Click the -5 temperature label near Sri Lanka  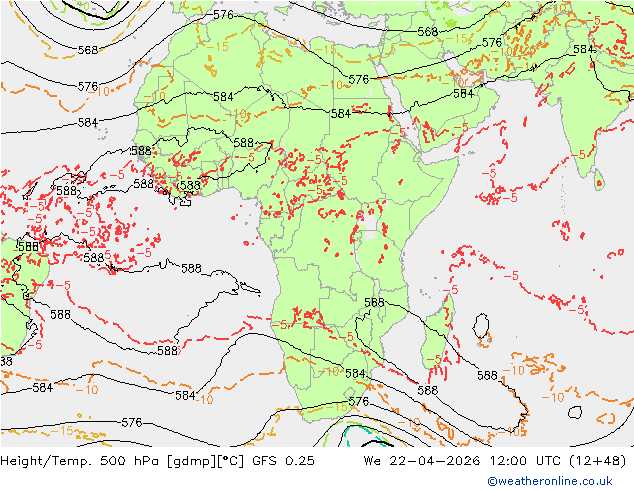tap(577, 154)
